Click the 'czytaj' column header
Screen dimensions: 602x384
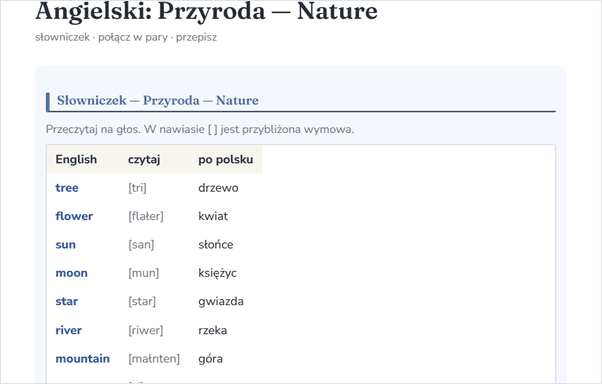[x=144, y=160]
